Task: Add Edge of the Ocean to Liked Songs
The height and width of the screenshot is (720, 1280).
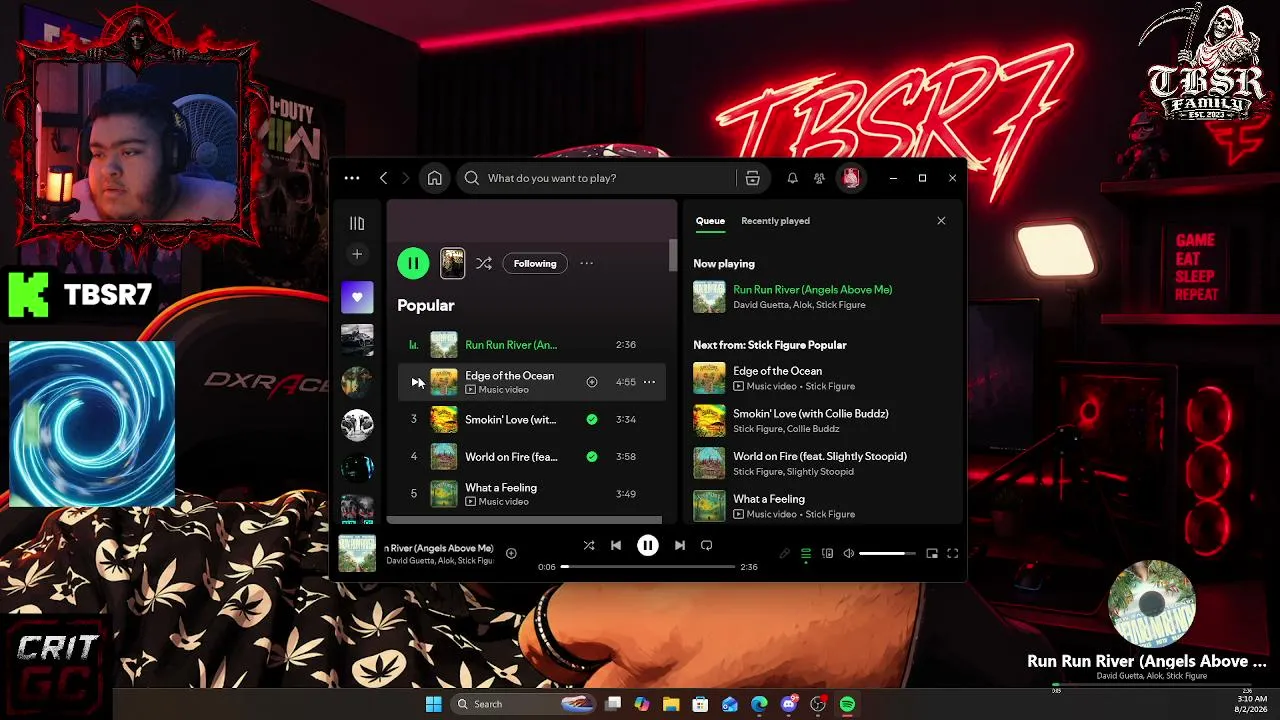Action: (592, 382)
